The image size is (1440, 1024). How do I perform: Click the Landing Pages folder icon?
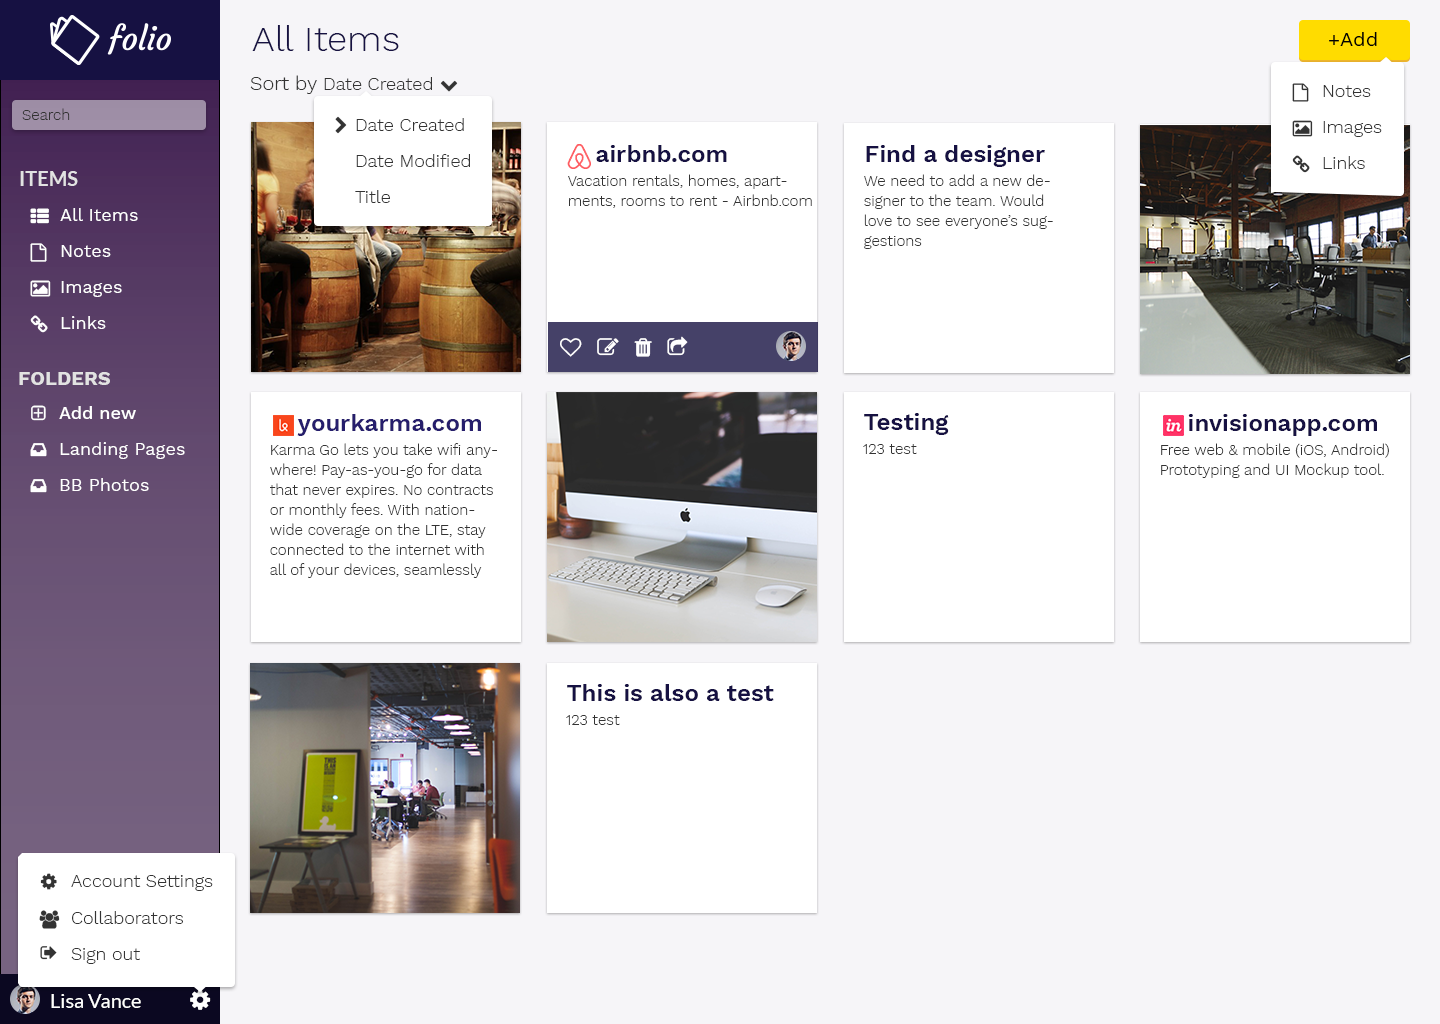point(38,450)
